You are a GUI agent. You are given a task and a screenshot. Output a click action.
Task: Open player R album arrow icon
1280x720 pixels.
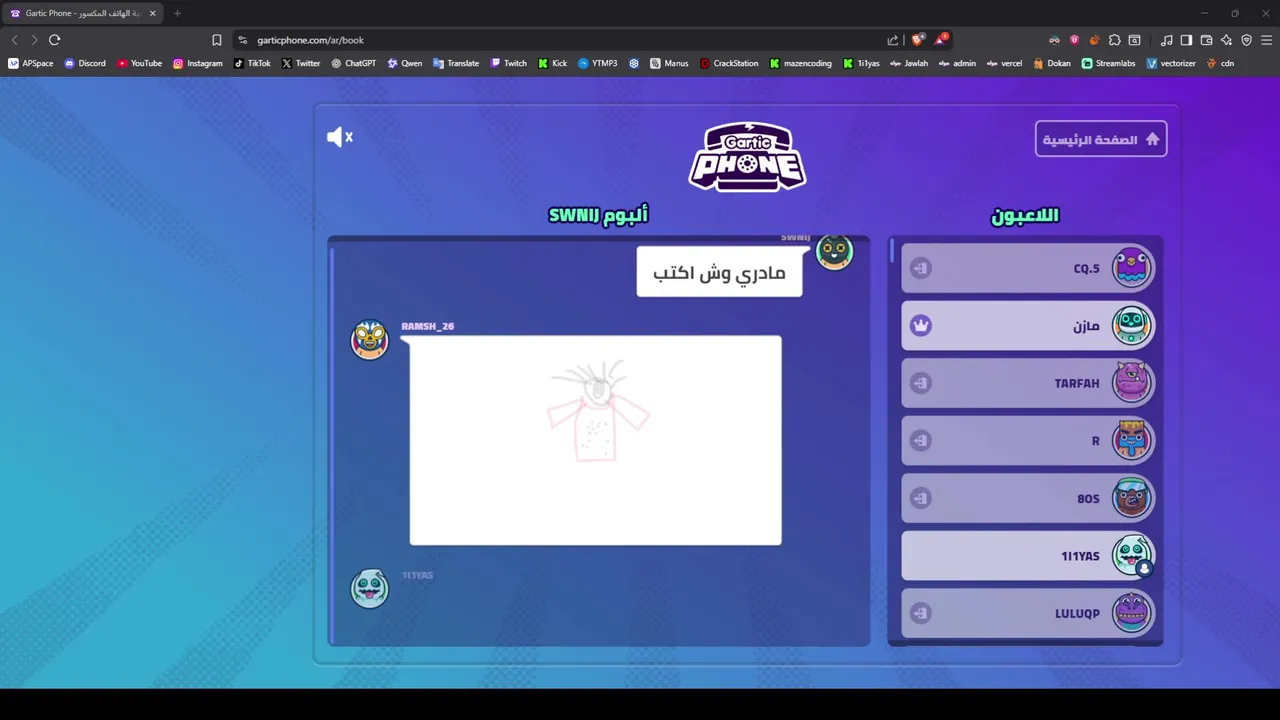pyautogui.click(x=920, y=441)
